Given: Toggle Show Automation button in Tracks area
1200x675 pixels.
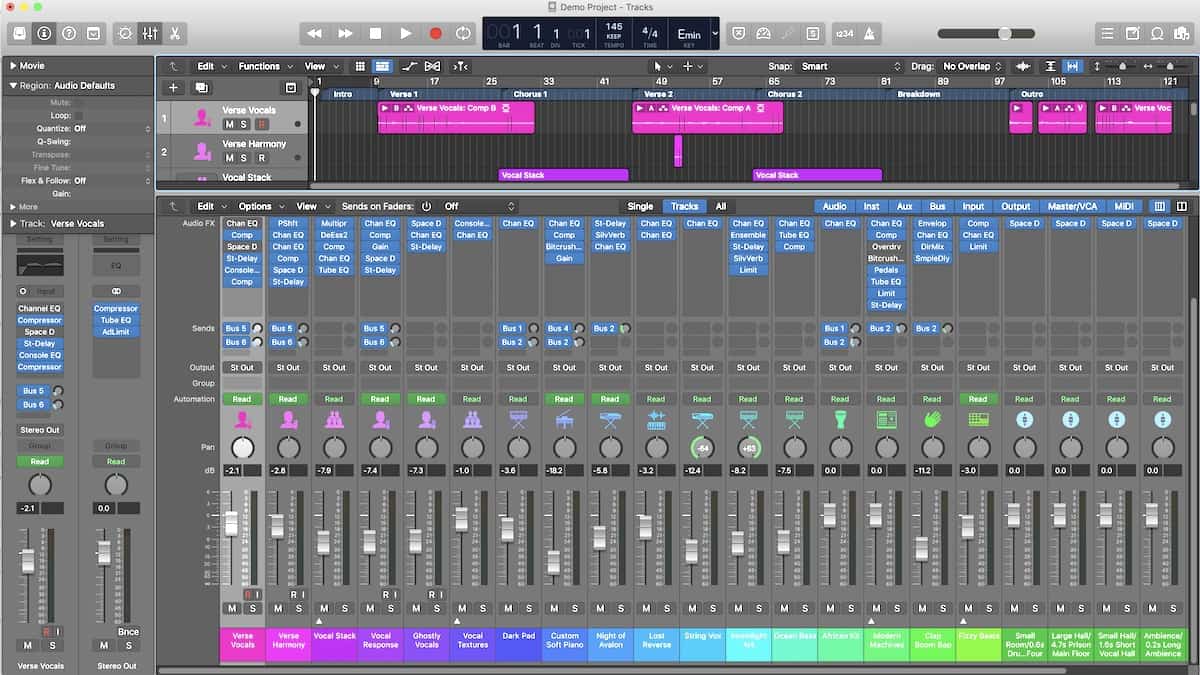Looking at the screenshot, I should (409, 66).
